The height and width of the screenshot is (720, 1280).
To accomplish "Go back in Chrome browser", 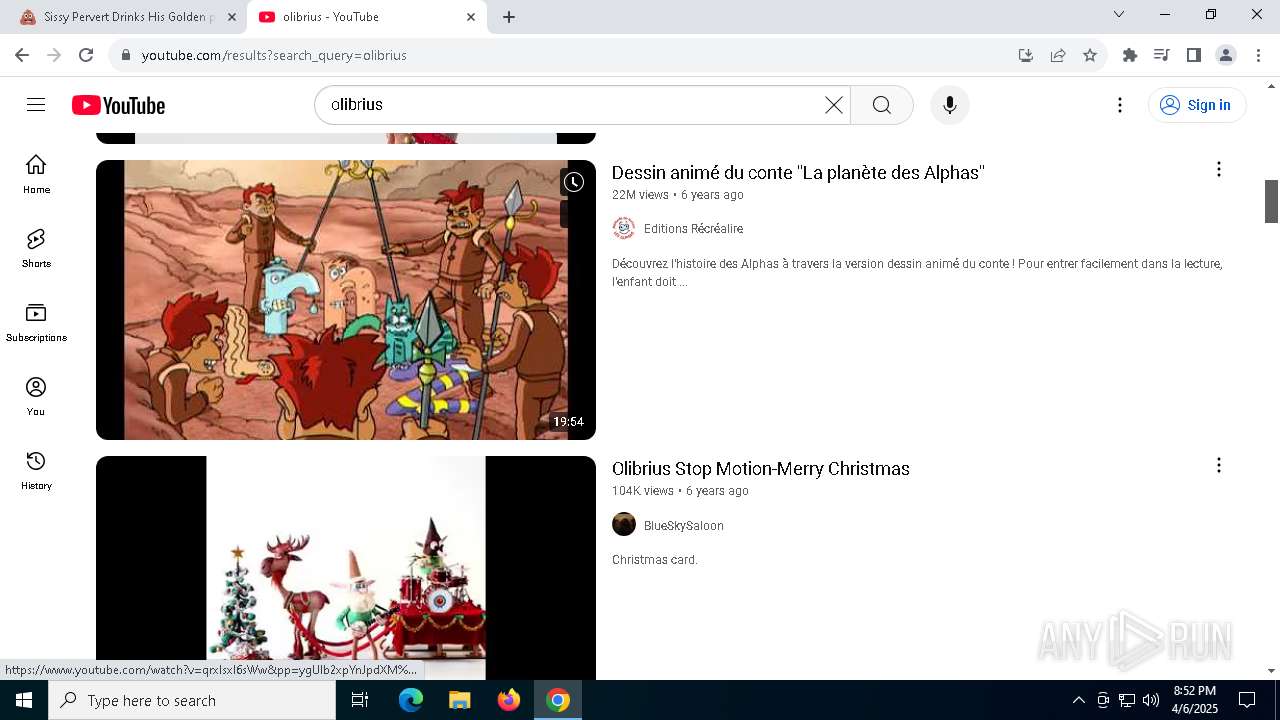I will (22, 55).
